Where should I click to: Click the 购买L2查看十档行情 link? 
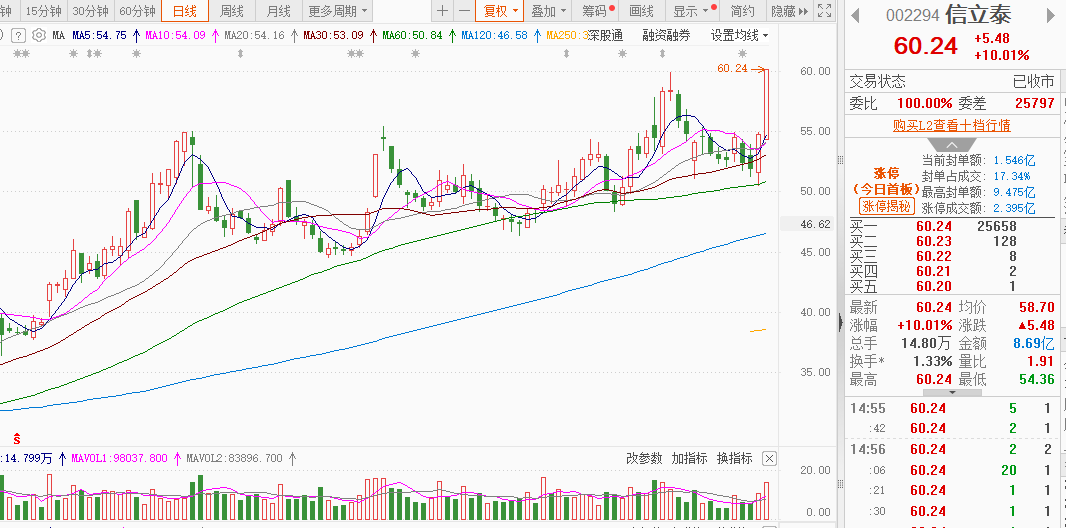tap(951, 126)
